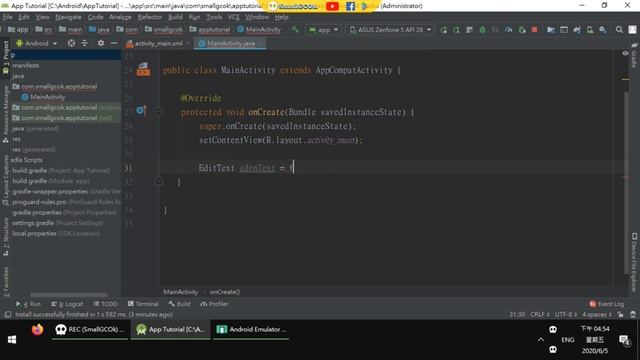Open the Profile app gauge icon
The height and width of the screenshot is (360, 640).
coord(509,30)
